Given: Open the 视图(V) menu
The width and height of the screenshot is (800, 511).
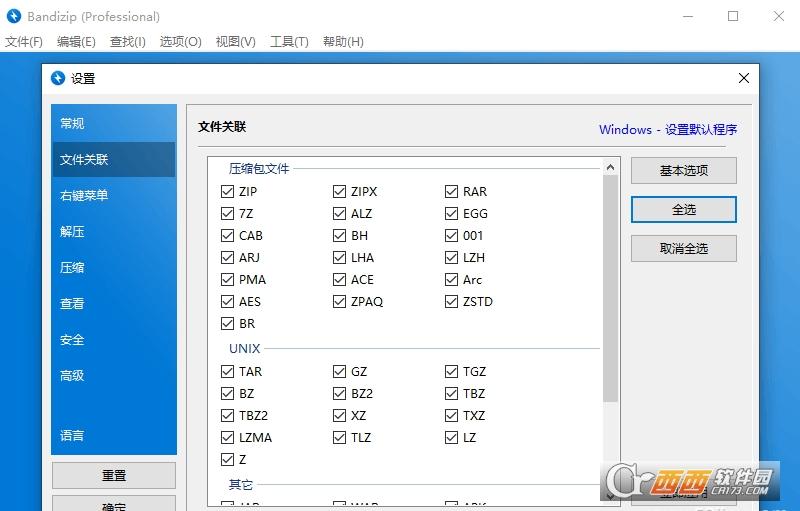Looking at the screenshot, I should [x=236, y=41].
